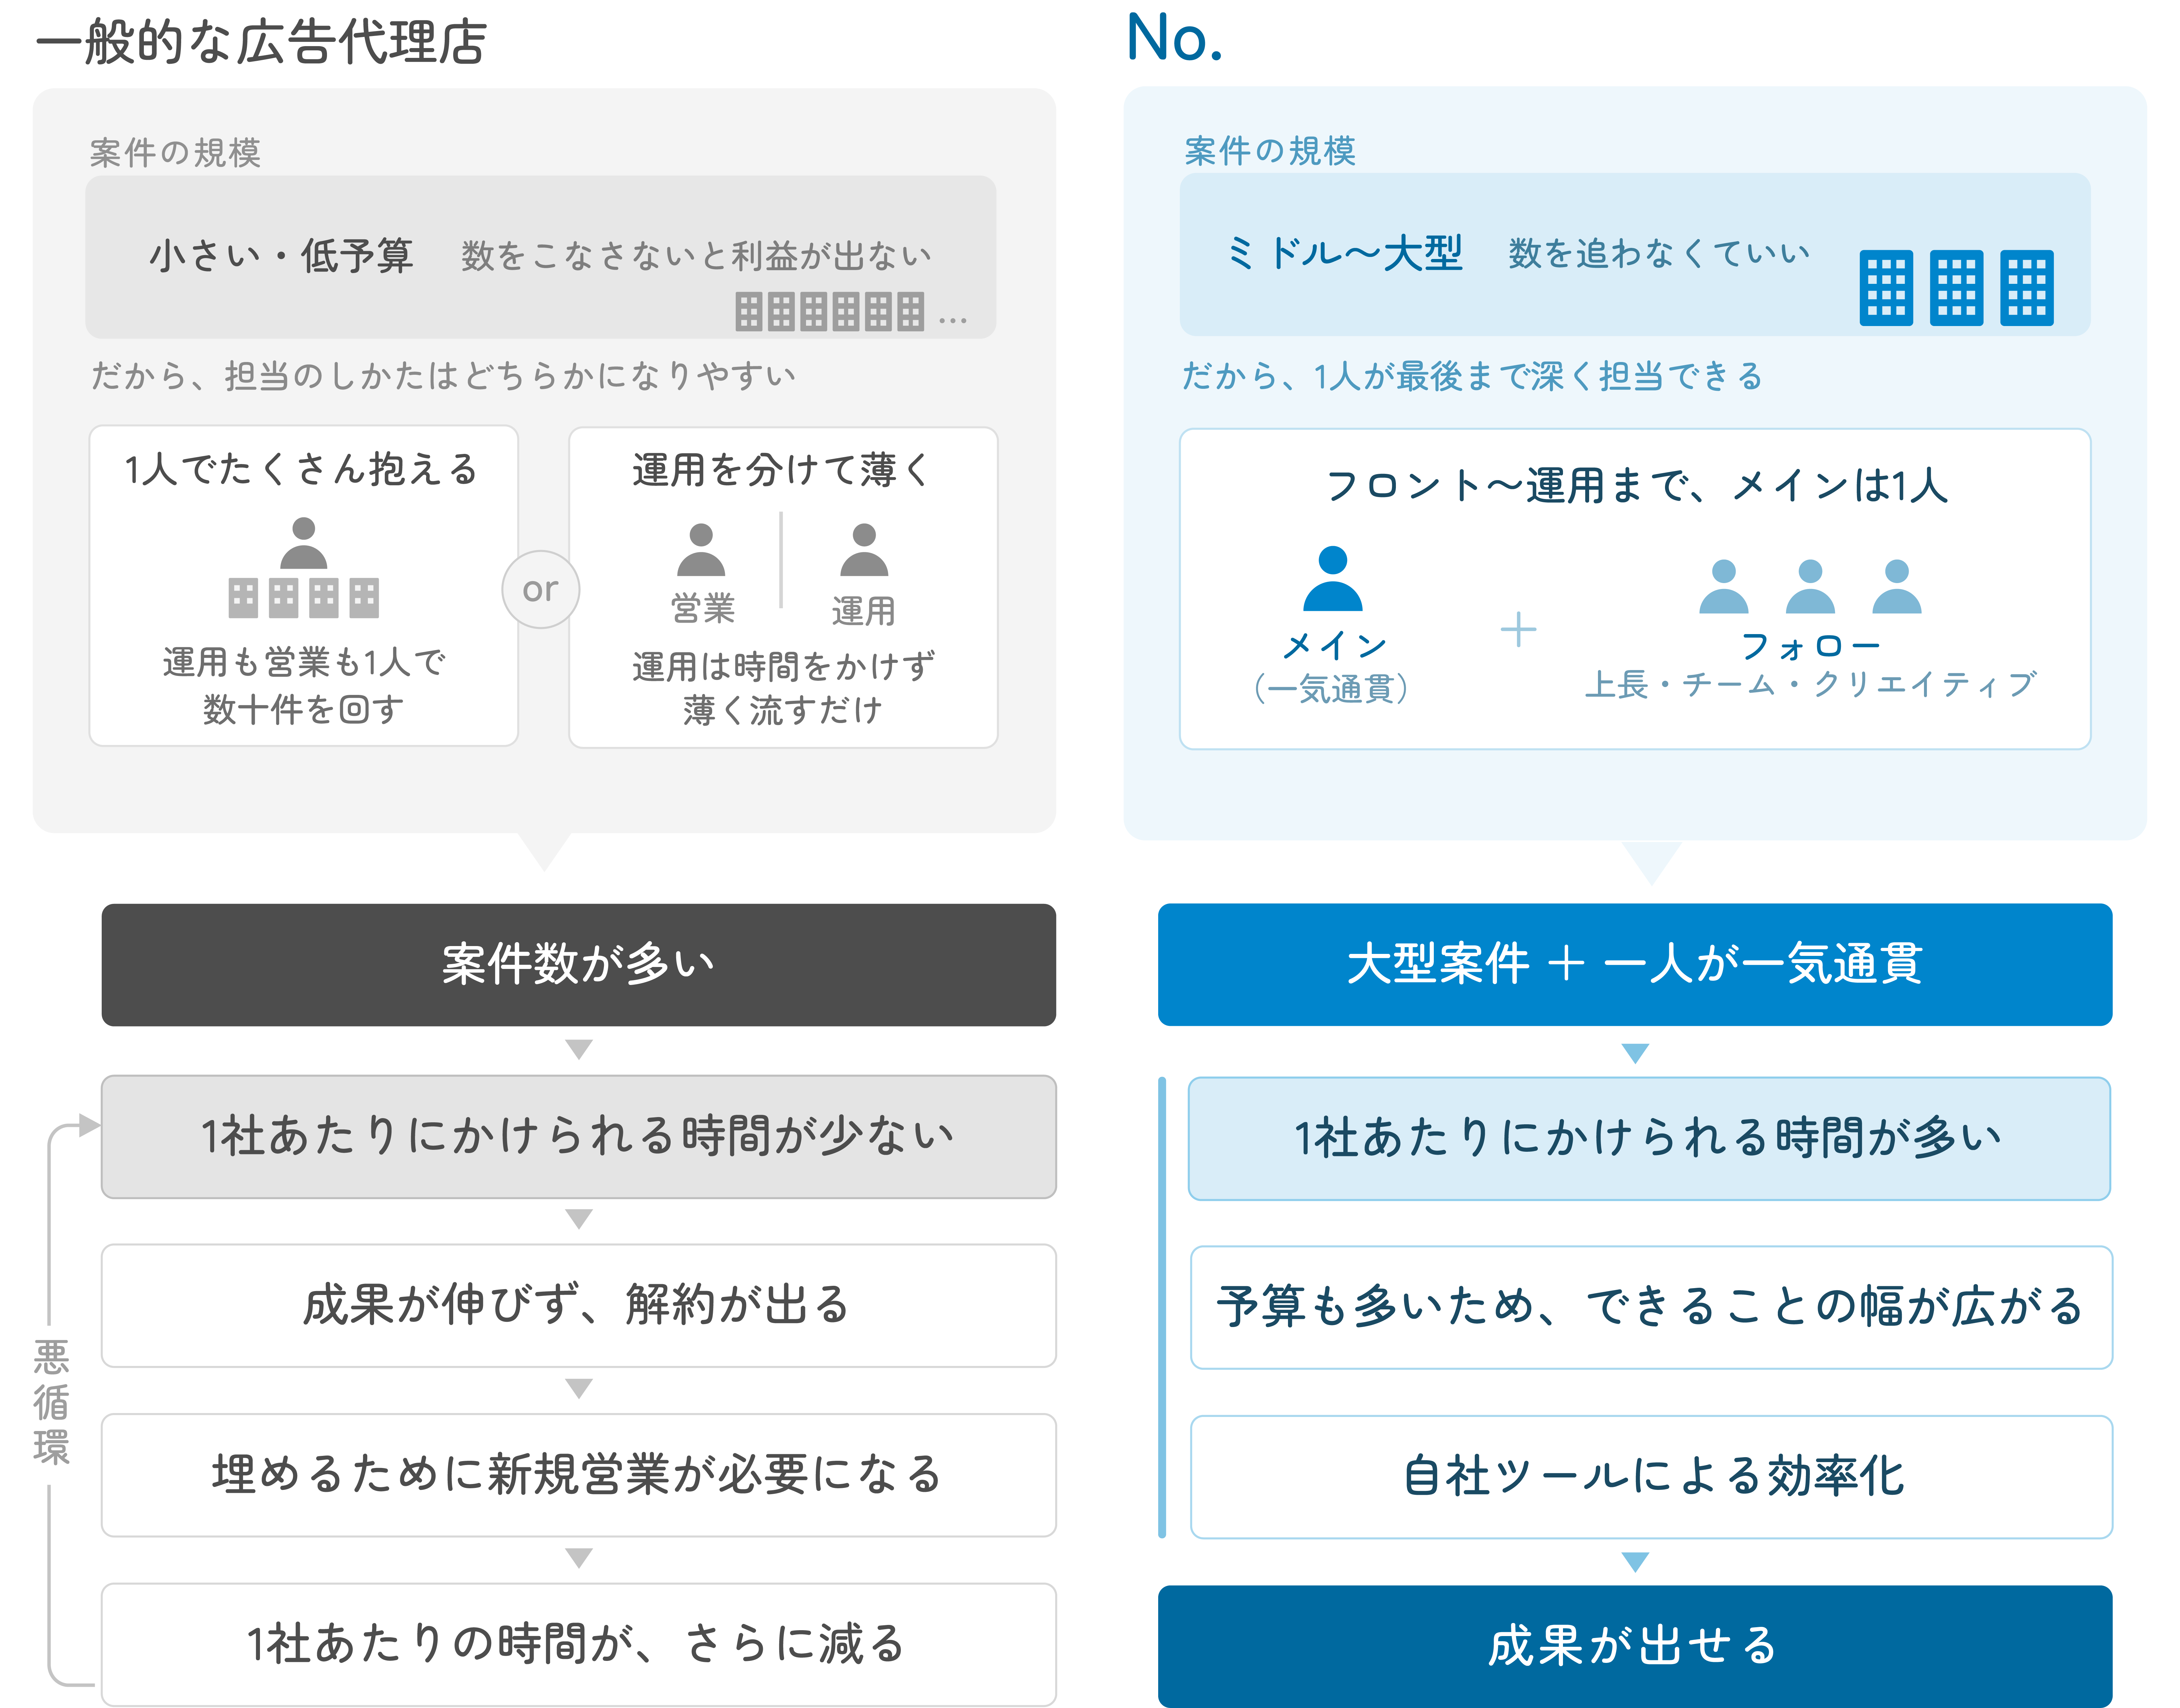Click the caption 運用も営業も1人で数十件を回す
2180x1708 pixels.
coord(304,686)
